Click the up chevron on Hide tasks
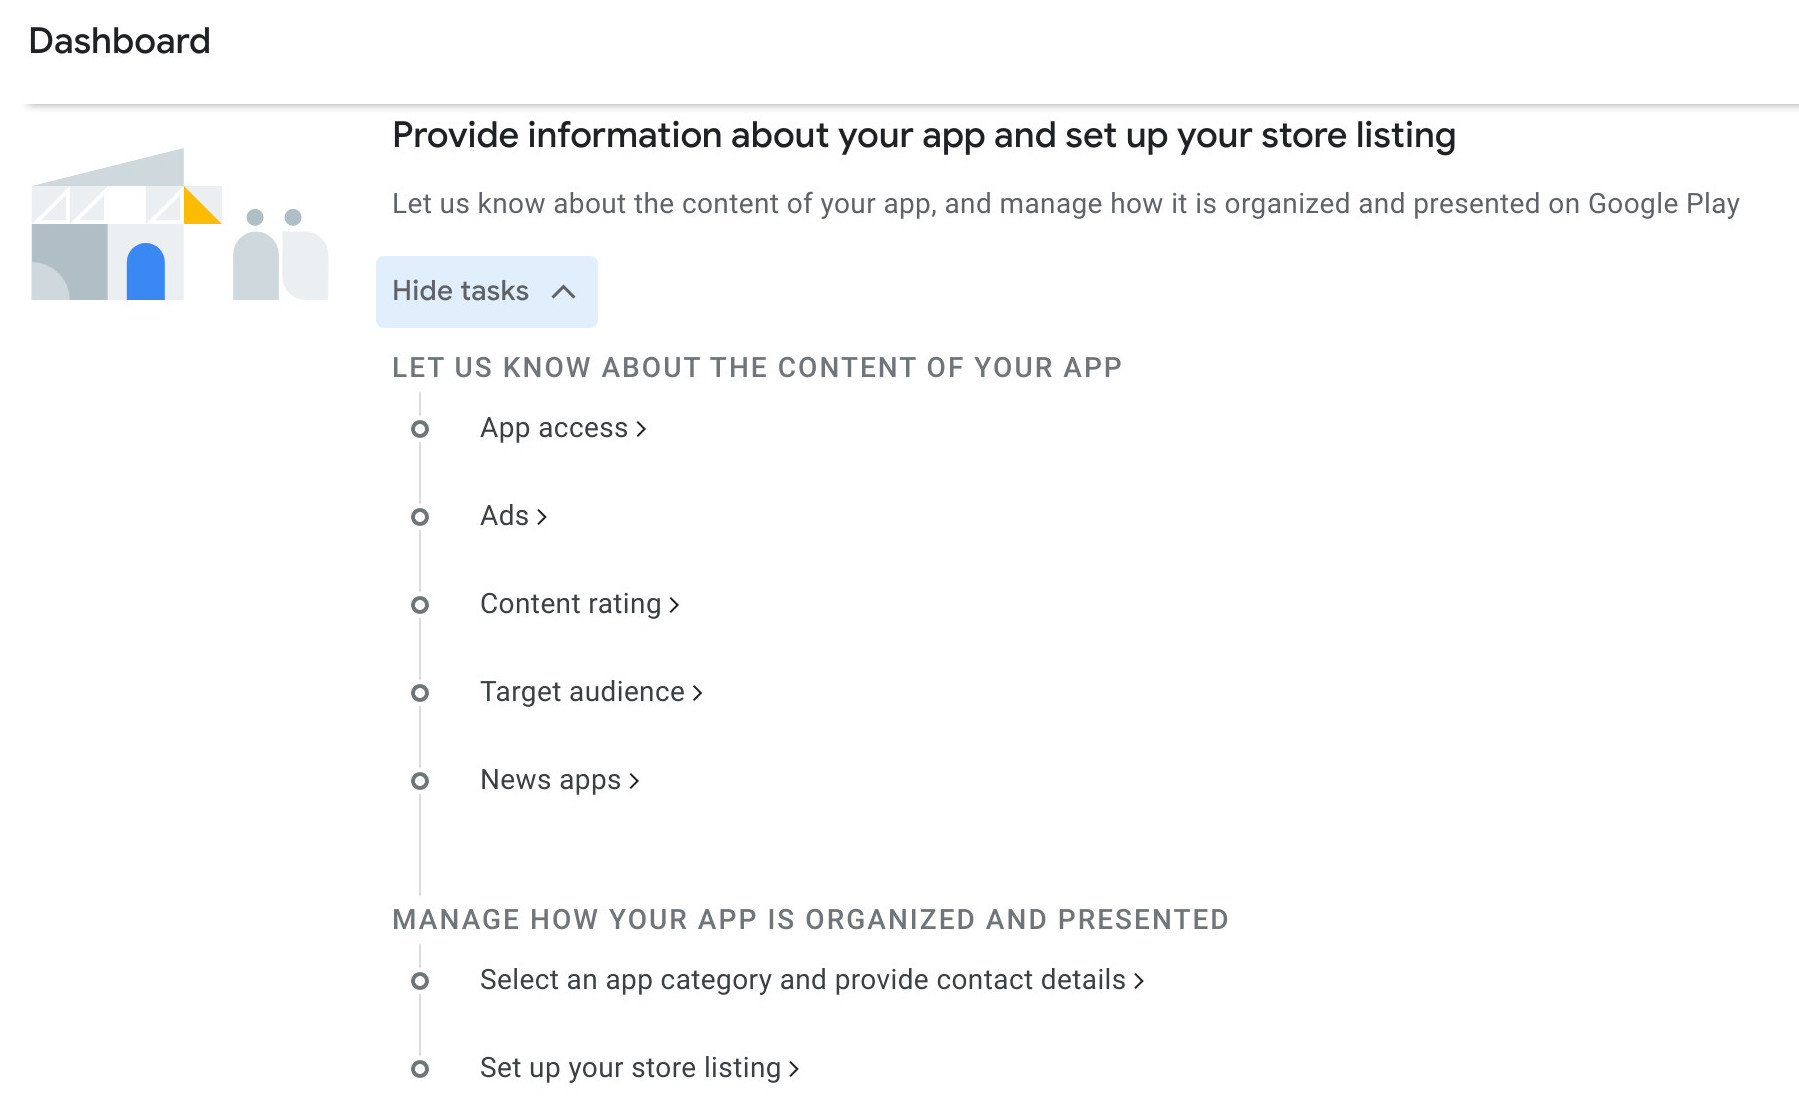This screenshot has width=1799, height=1106. [x=564, y=291]
